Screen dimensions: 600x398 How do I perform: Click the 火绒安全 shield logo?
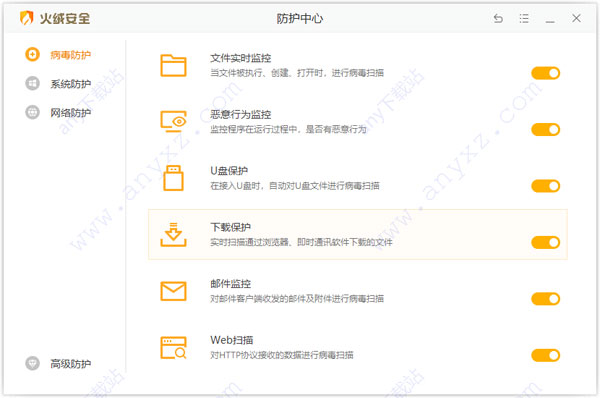(26, 18)
